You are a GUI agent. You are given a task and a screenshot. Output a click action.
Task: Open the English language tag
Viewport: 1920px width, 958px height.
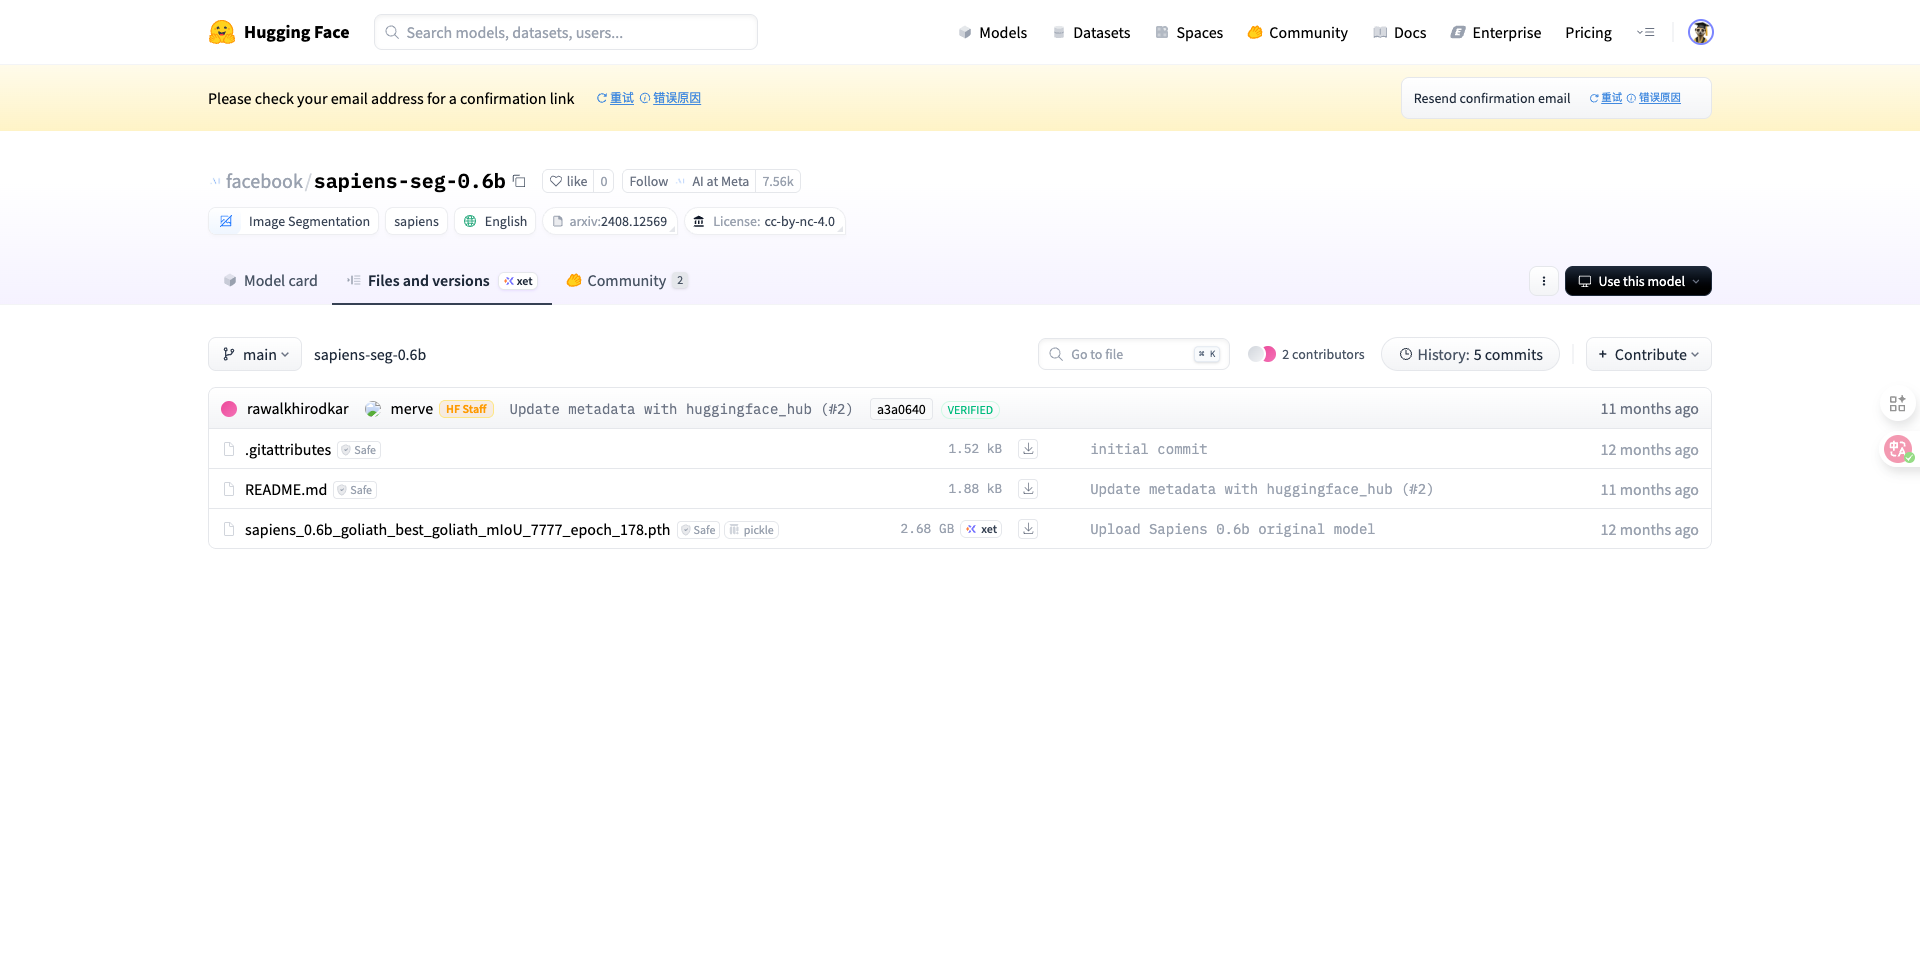(x=495, y=221)
